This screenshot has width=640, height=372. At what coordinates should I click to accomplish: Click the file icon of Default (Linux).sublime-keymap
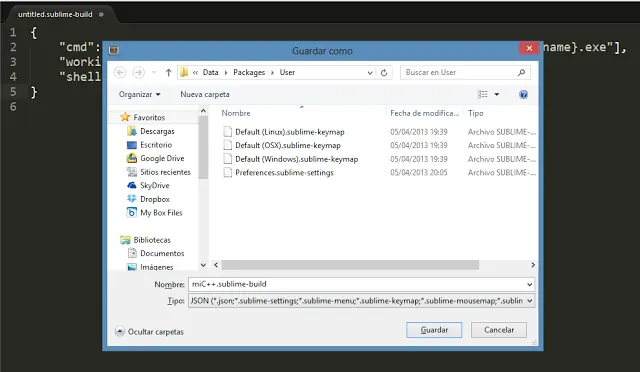click(227, 132)
